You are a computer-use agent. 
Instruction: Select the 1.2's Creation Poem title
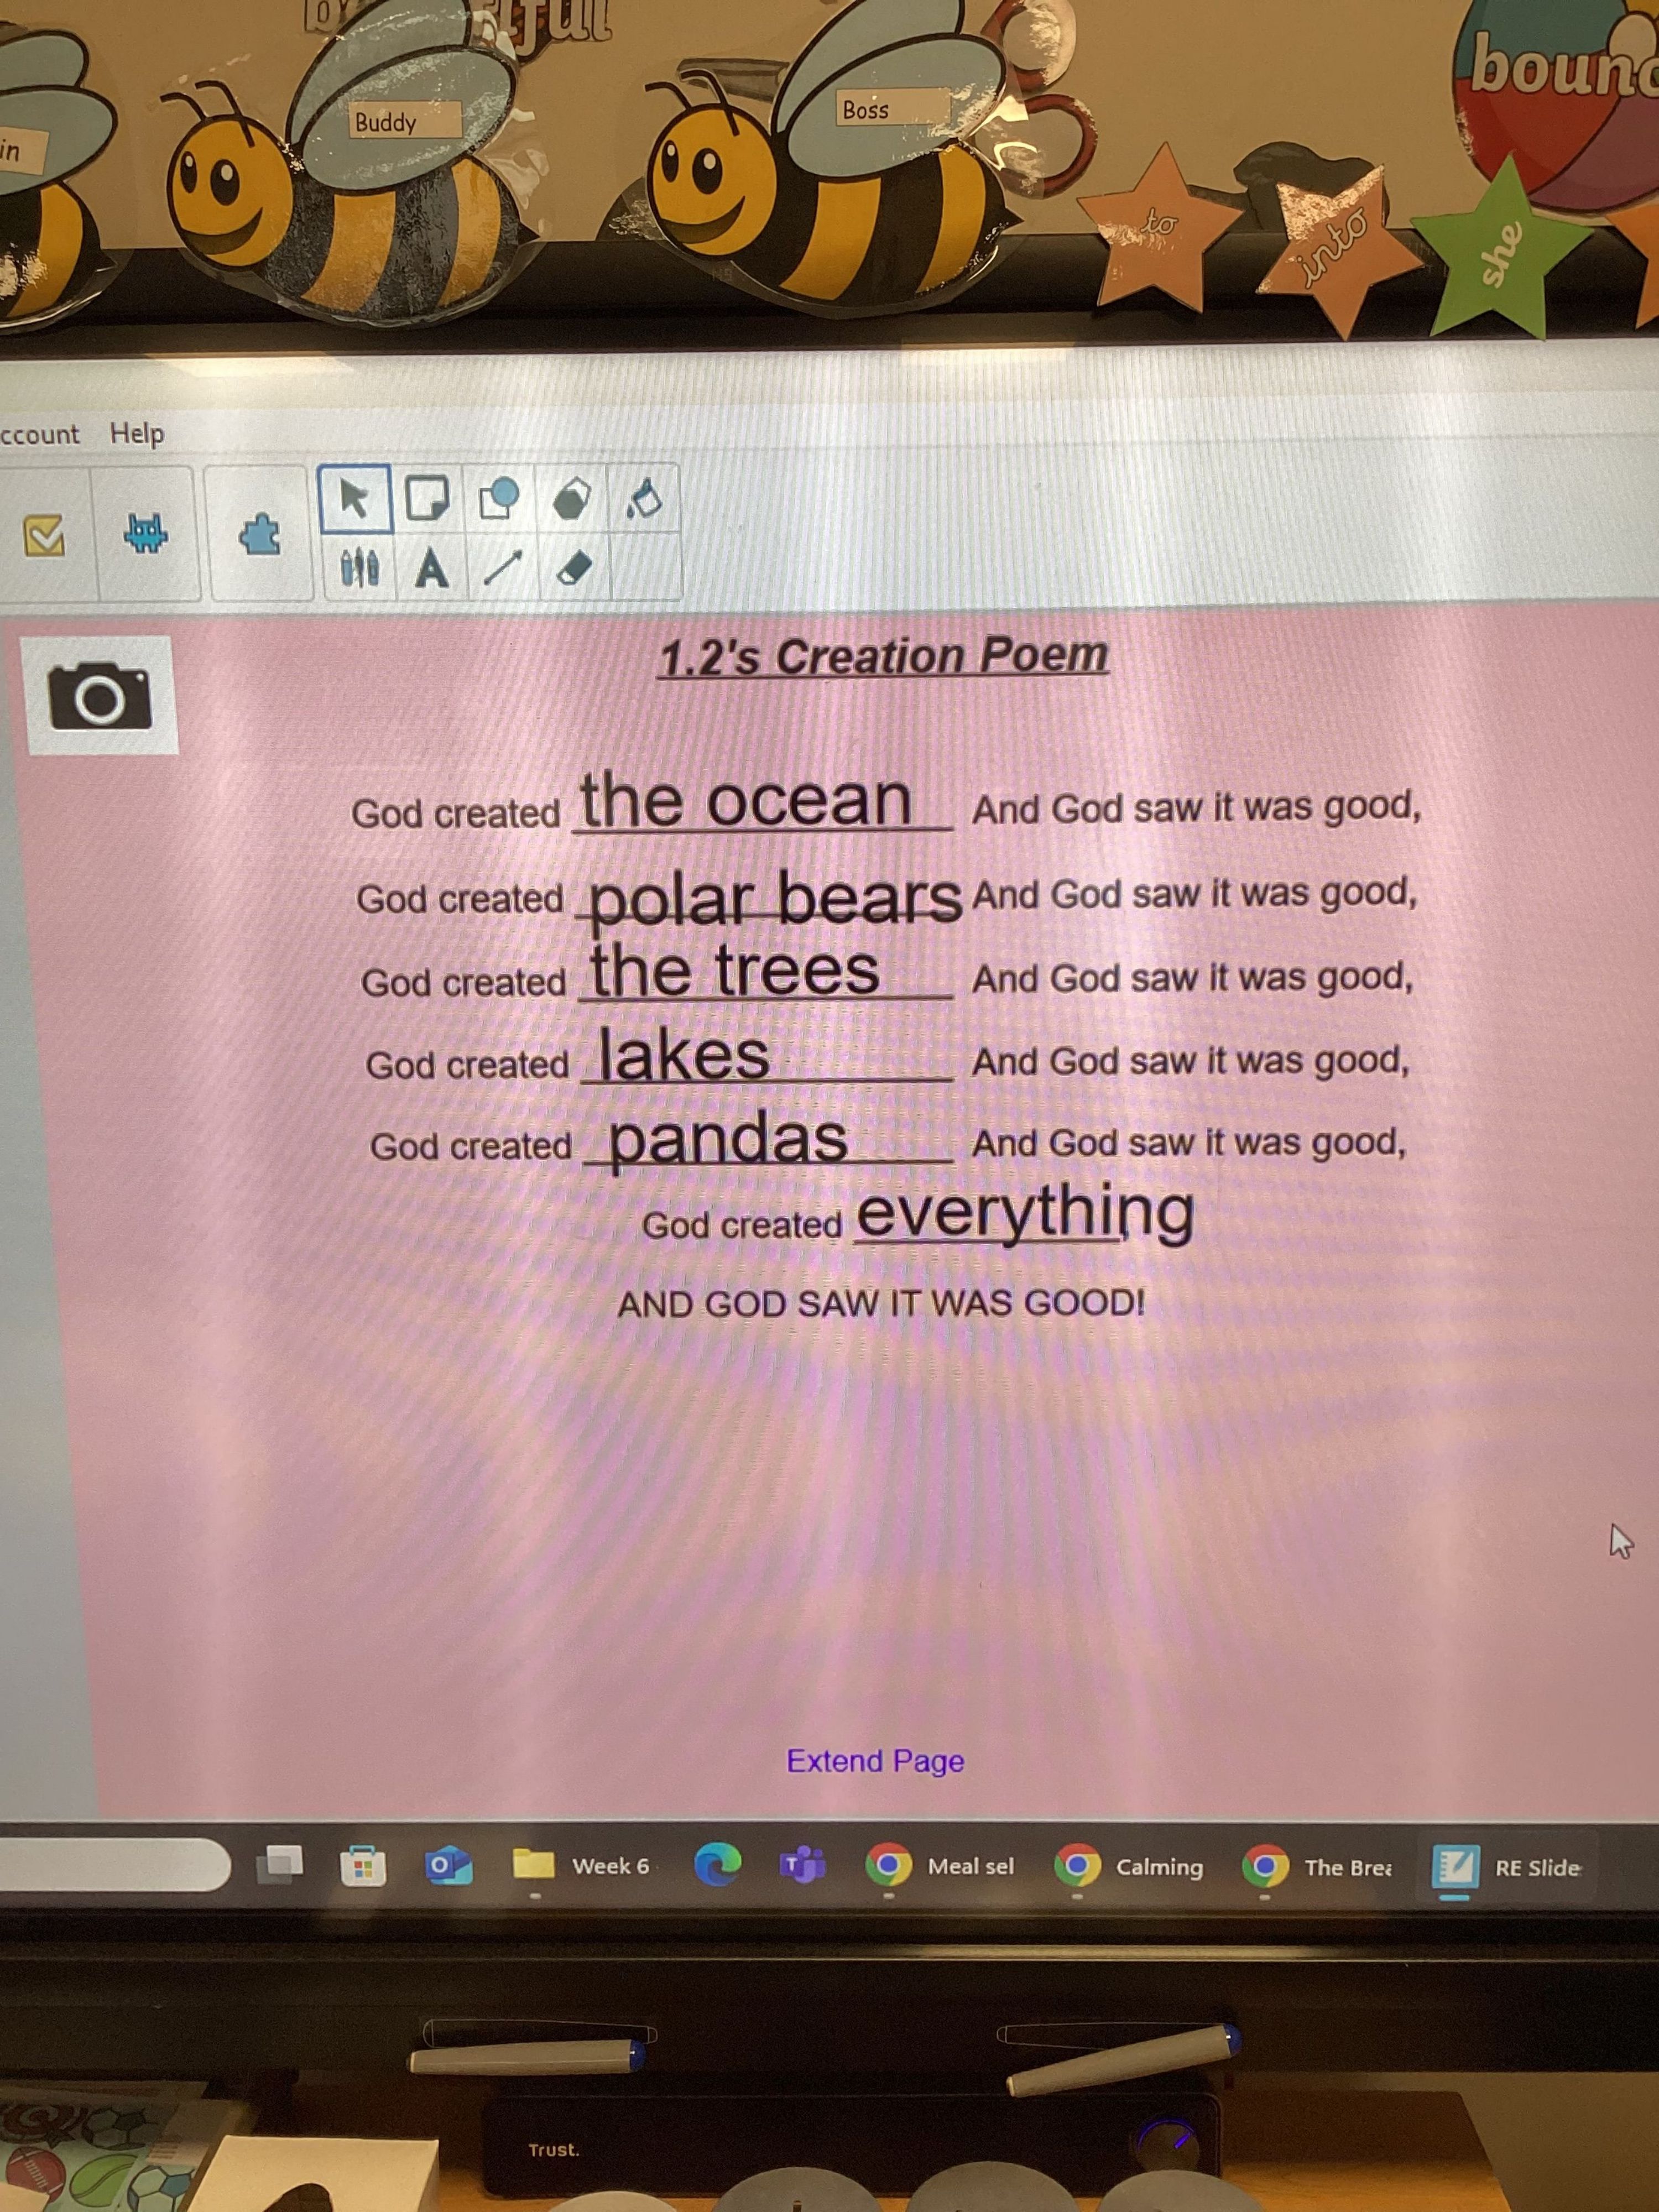(x=883, y=656)
